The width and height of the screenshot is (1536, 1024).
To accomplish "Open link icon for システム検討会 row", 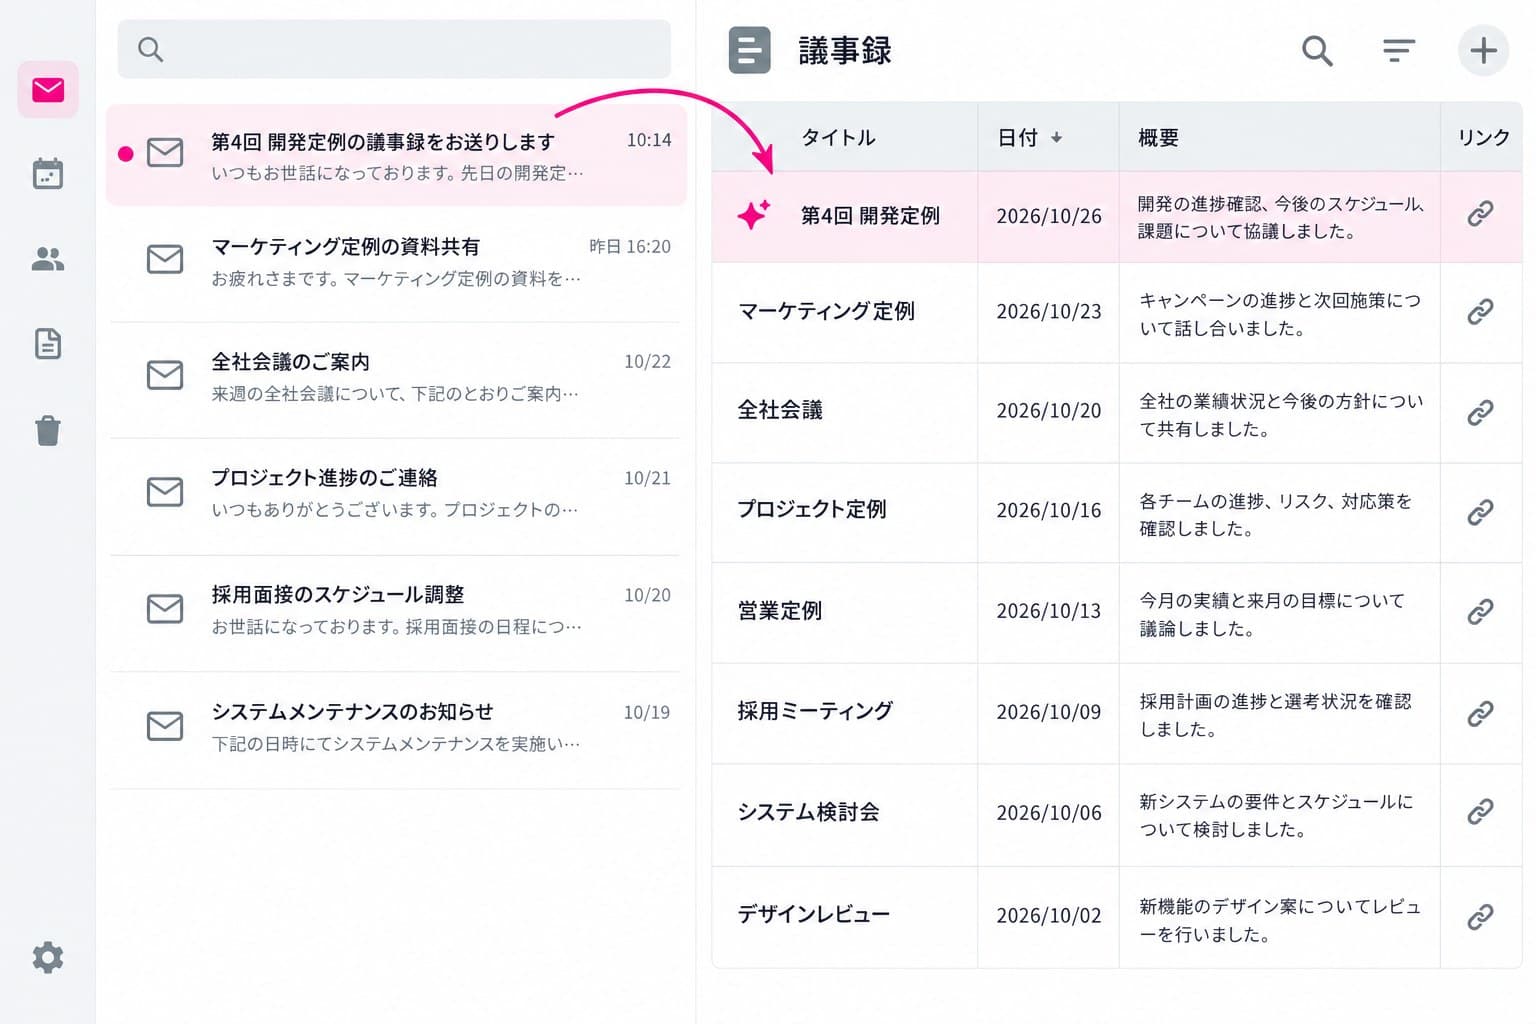I will (x=1480, y=811).
